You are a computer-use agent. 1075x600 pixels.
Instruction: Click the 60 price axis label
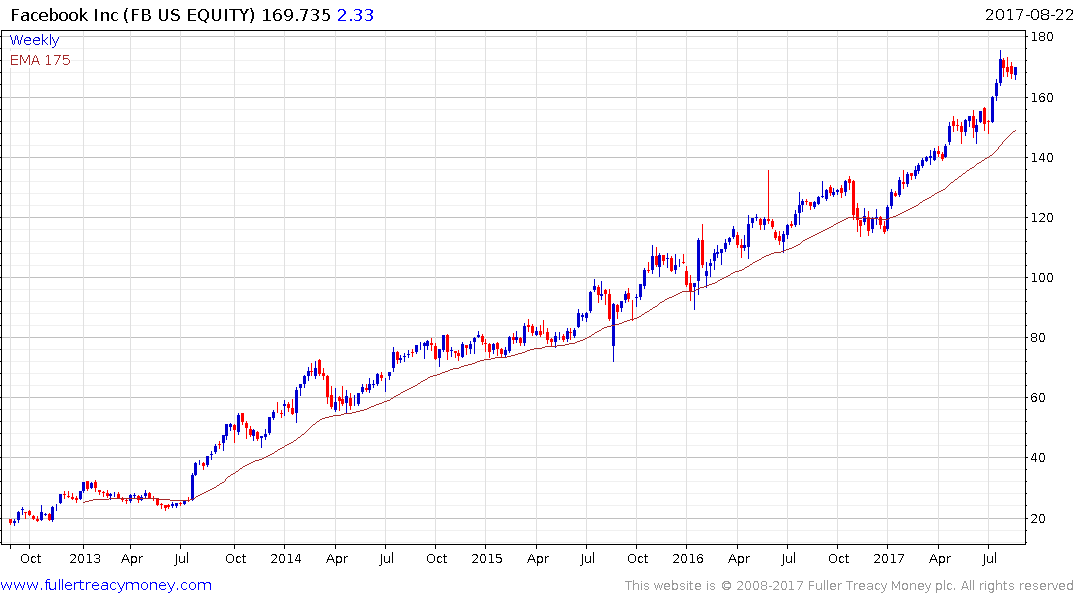coord(1038,398)
